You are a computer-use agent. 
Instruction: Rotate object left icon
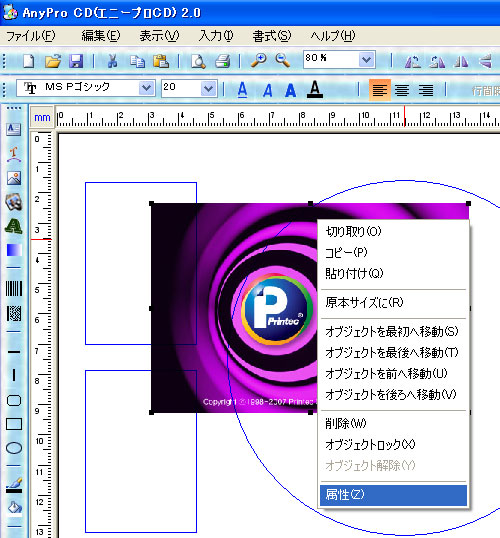(x=412, y=61)
